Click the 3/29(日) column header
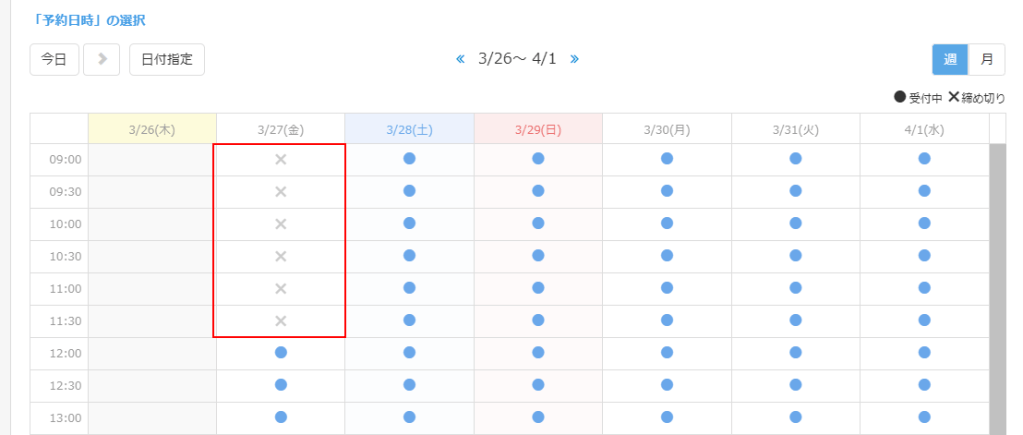This screenshot has width=1023, height=435. tap(538, 129)
